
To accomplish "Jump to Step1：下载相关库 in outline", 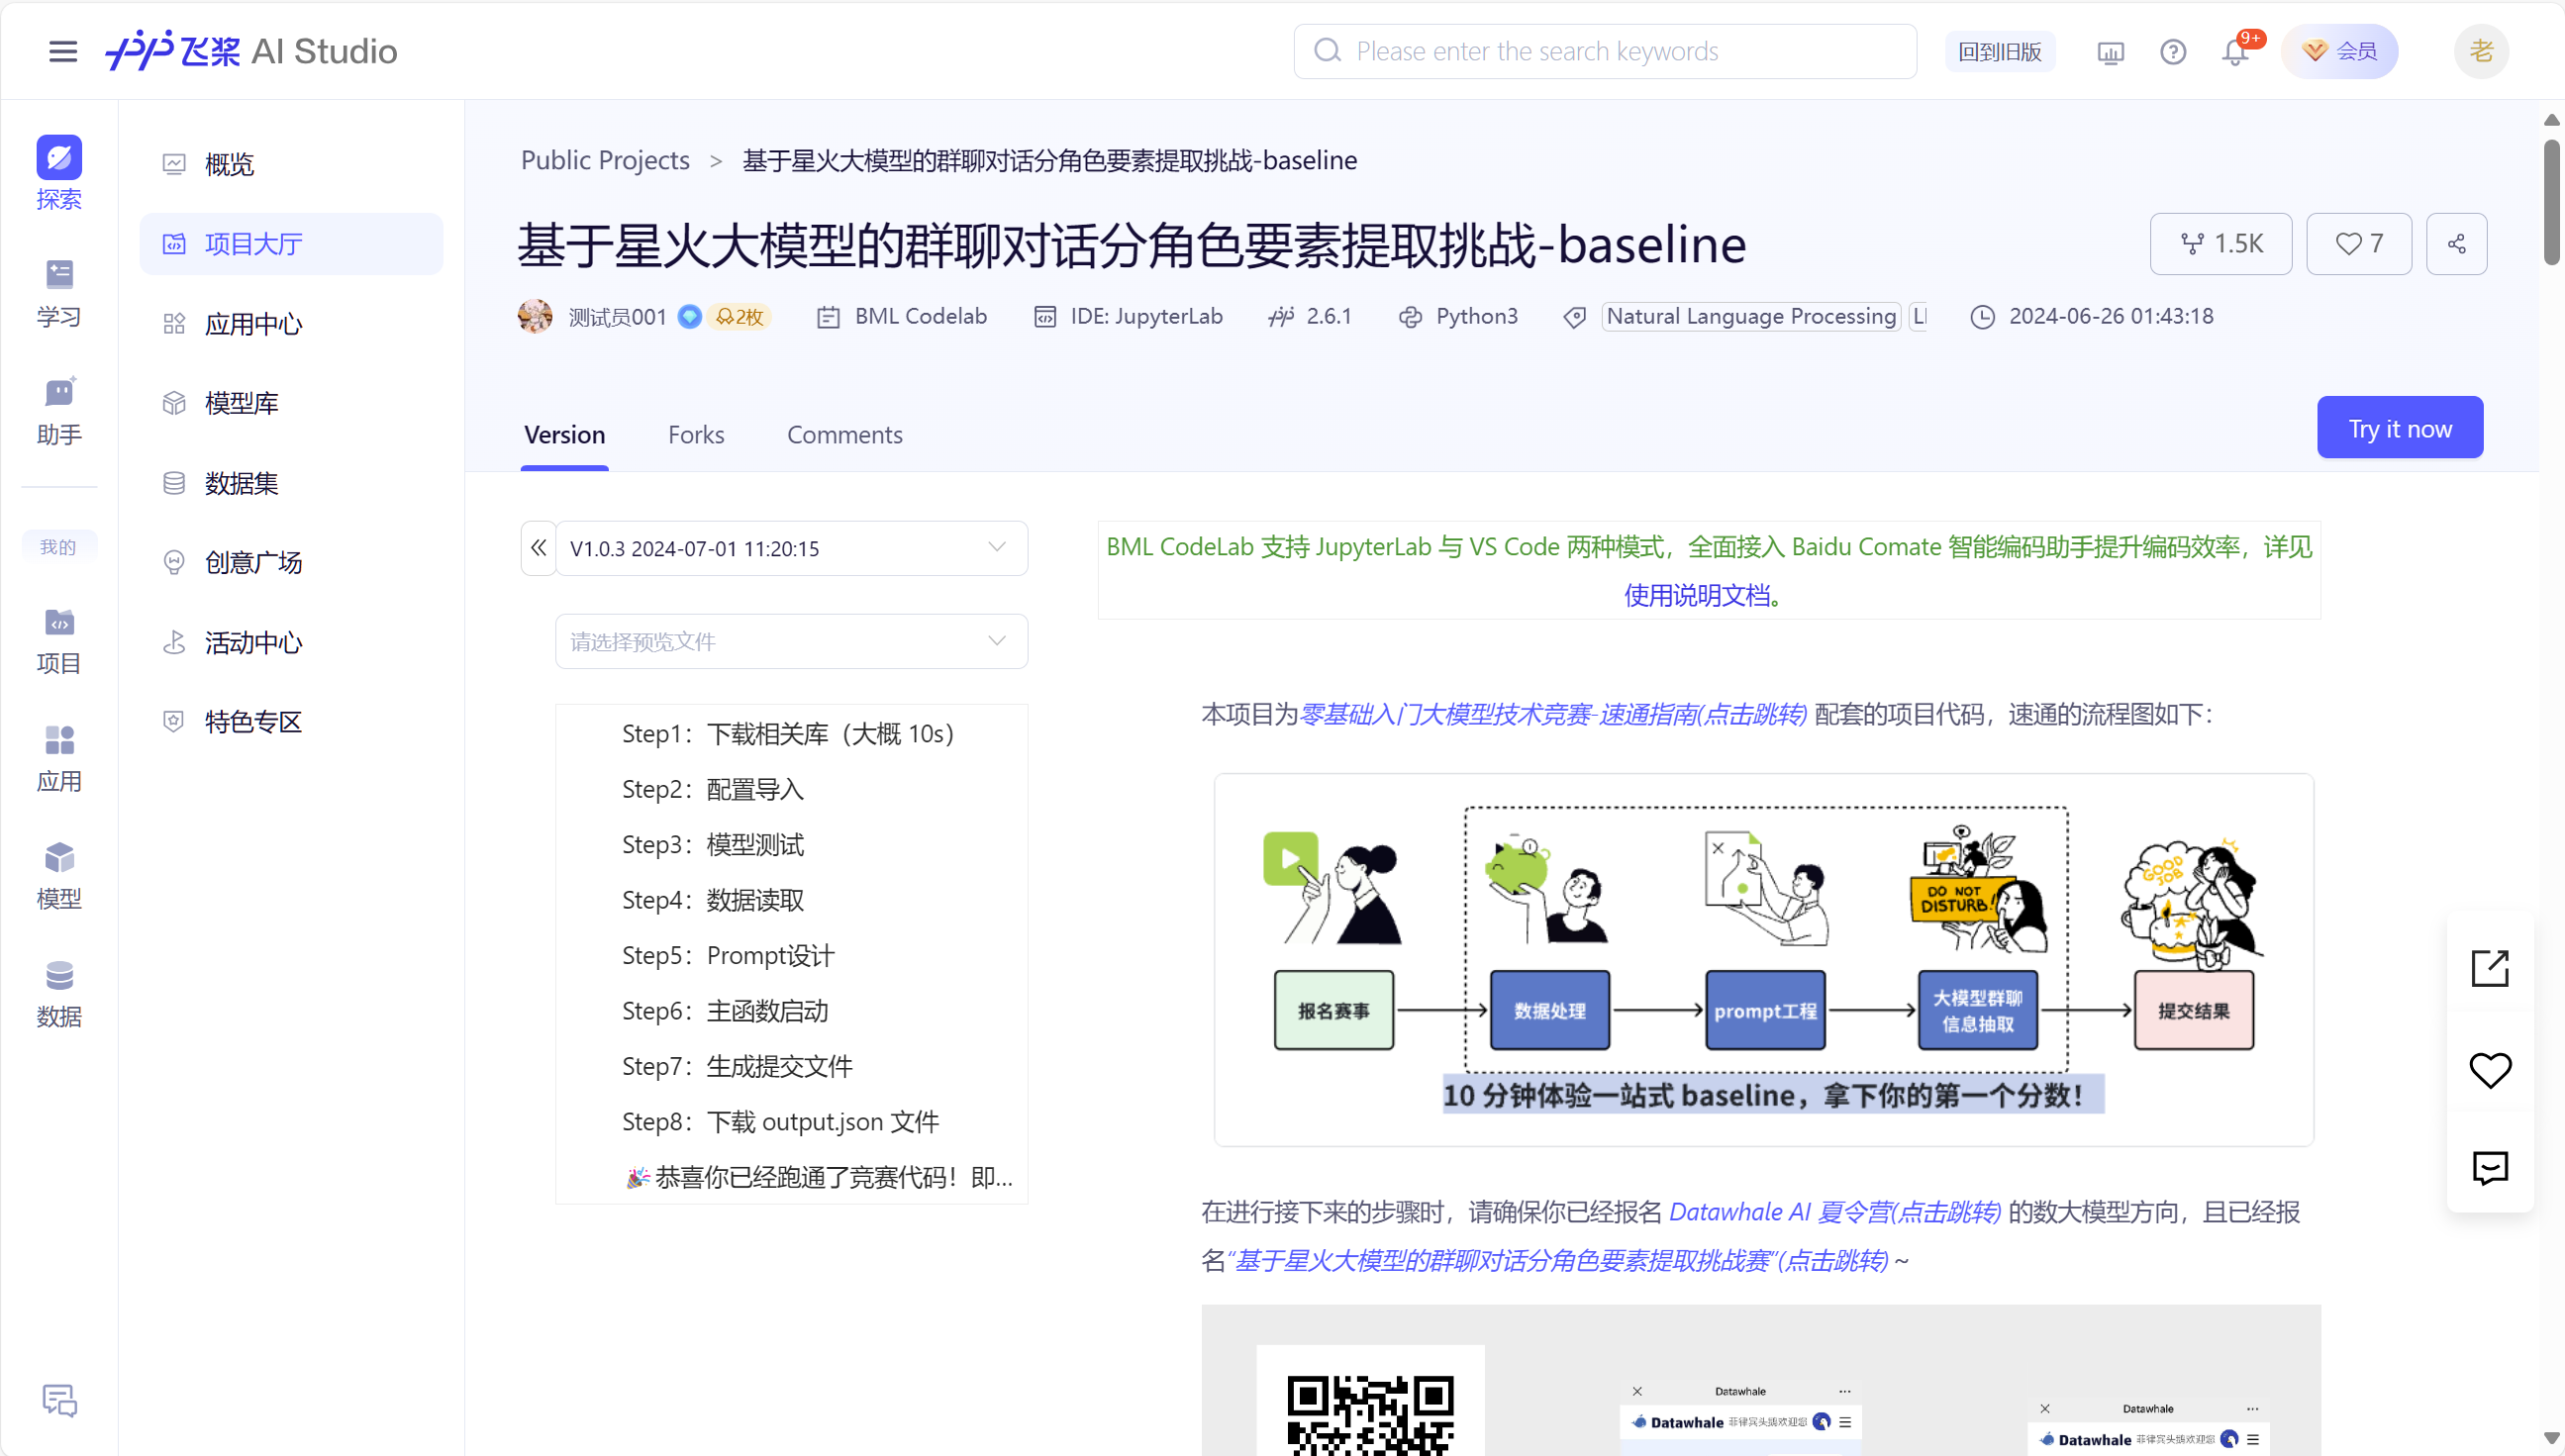I will click(788, 734).
